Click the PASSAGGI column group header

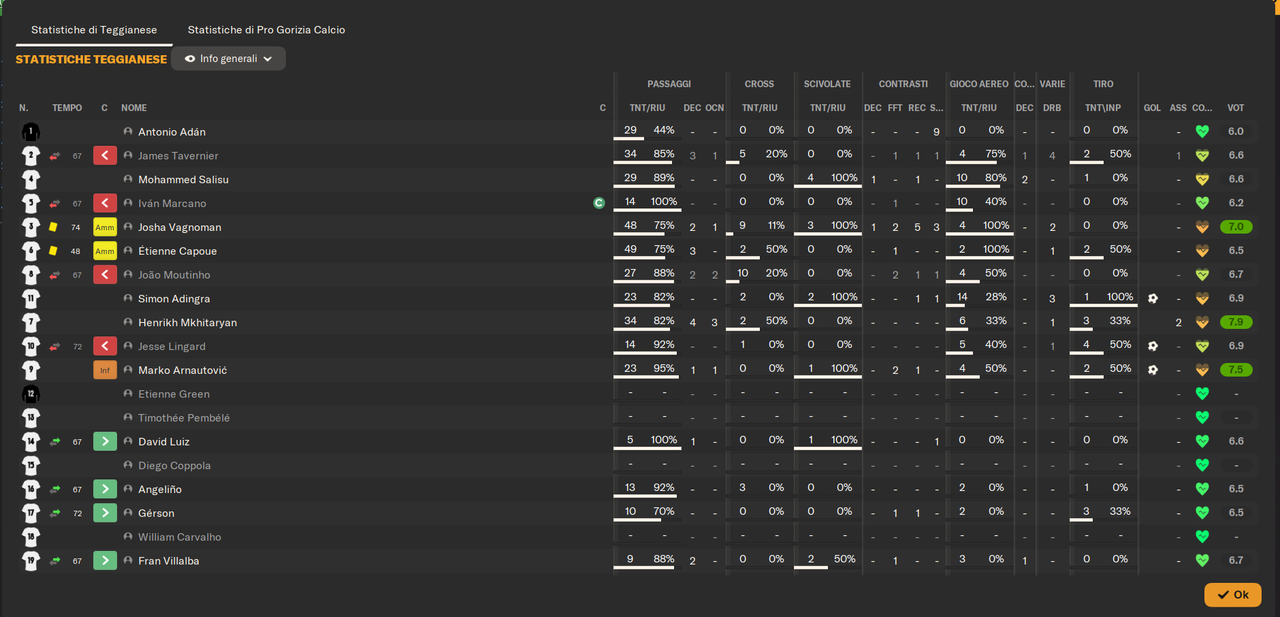click(669, 84)
